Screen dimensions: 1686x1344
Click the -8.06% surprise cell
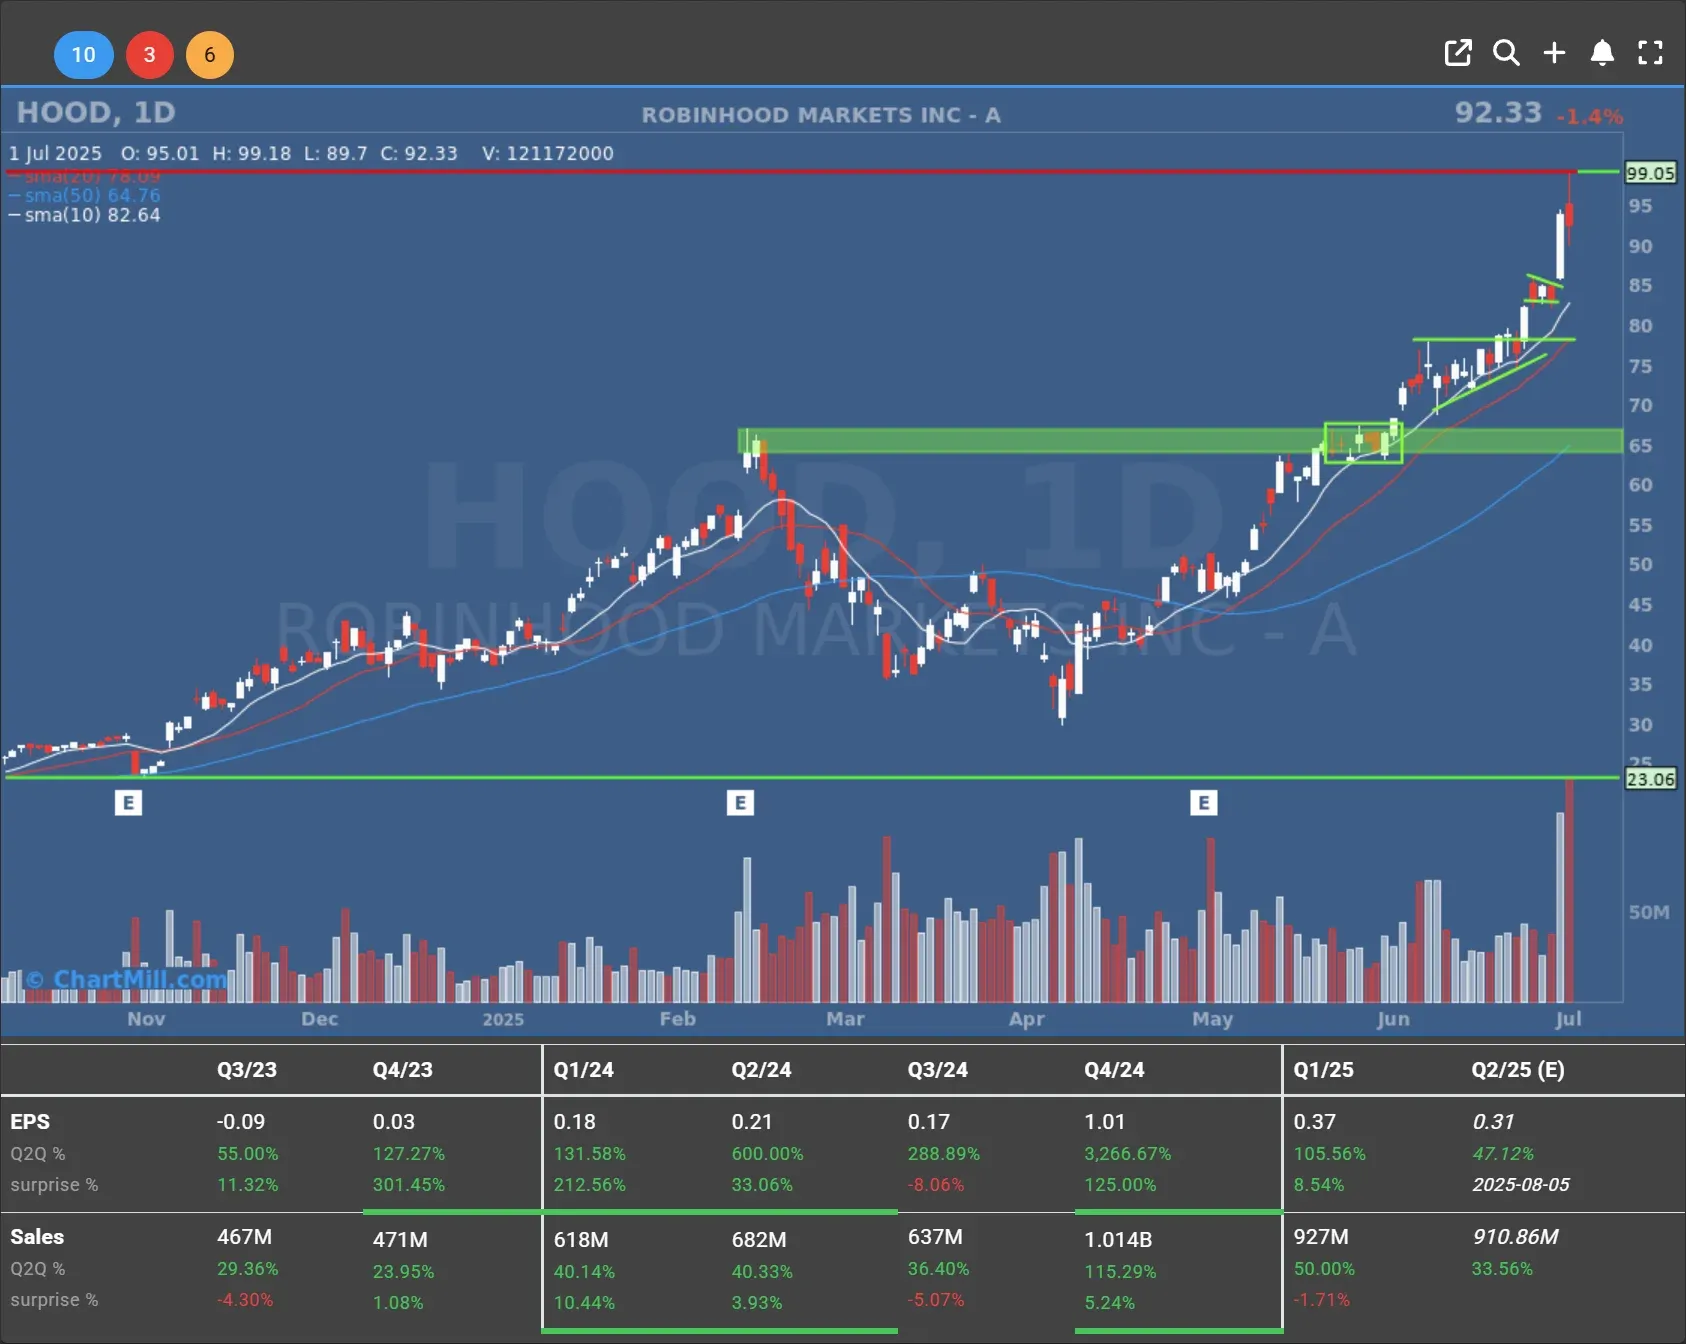click(936, 1184)
